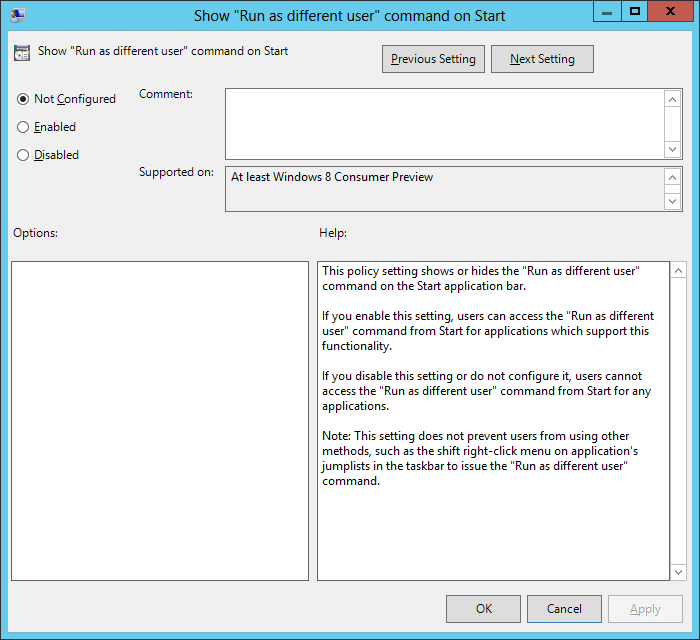700x640 pixels.
Task: Cancel the policy setting dialog
Action: tap(564, 609)
